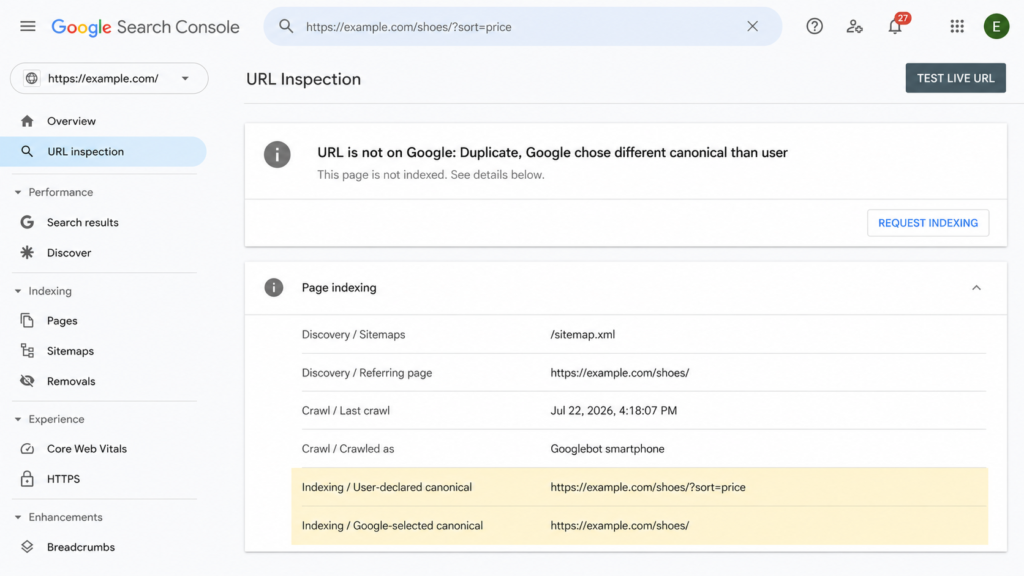Clear the inspected URL with X
1024x576 pixels.
coord(752,26)
